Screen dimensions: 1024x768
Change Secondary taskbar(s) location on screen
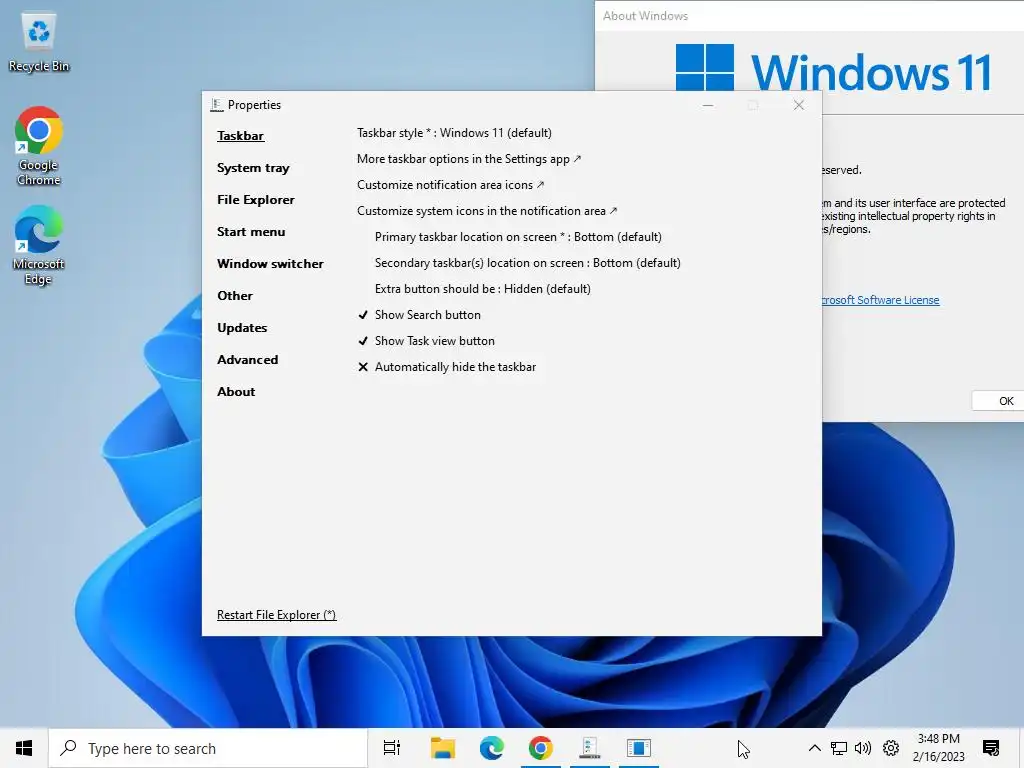[528, 263]
